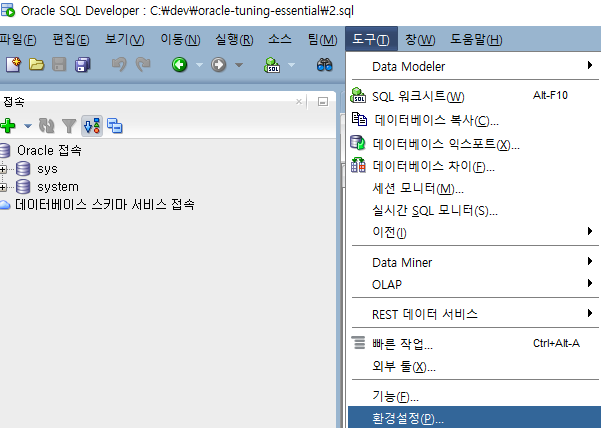Open the 이동(N) menu
Screen dimensions: 601x428
click(x=180, y=39)
